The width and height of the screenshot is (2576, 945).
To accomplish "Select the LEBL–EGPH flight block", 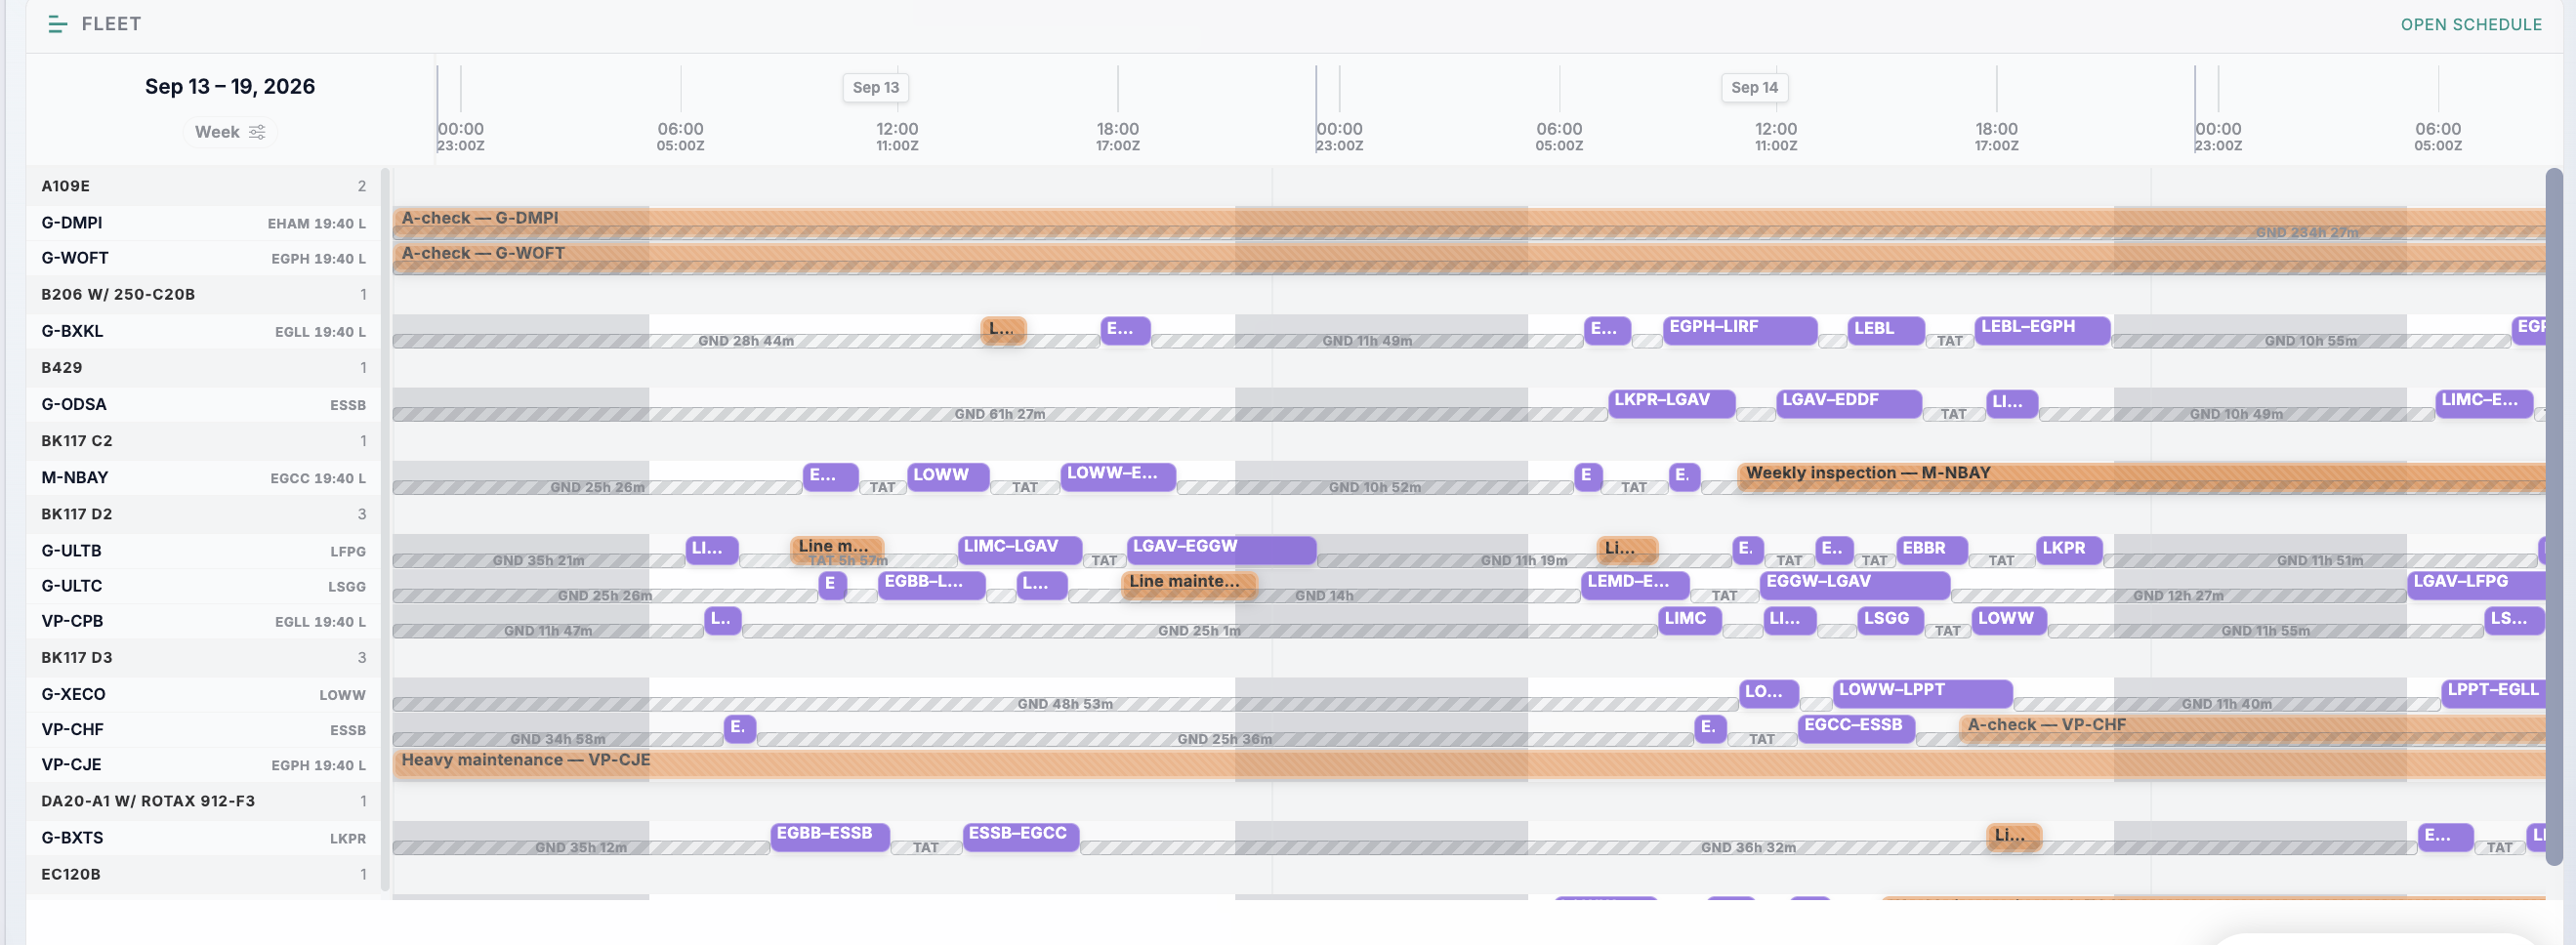I will click(x=2043, y=330).
